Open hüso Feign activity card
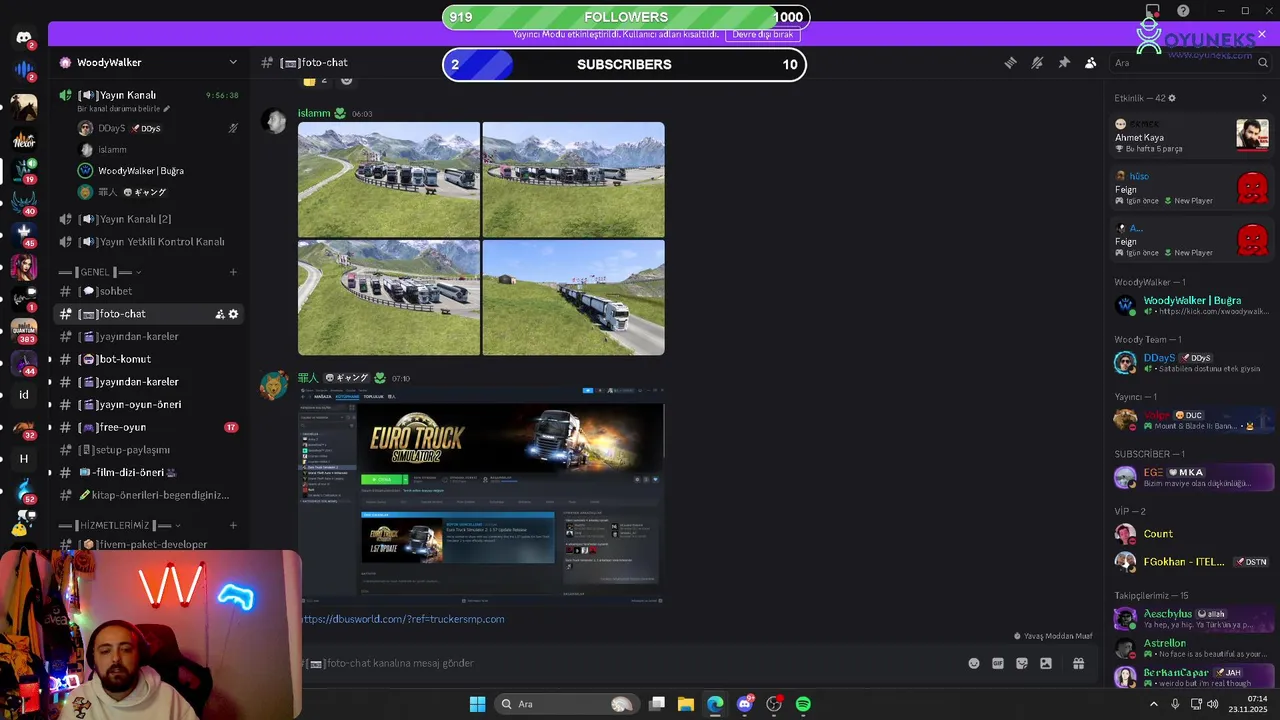Screen dimensions: 1280x720 pos(1192,188)
